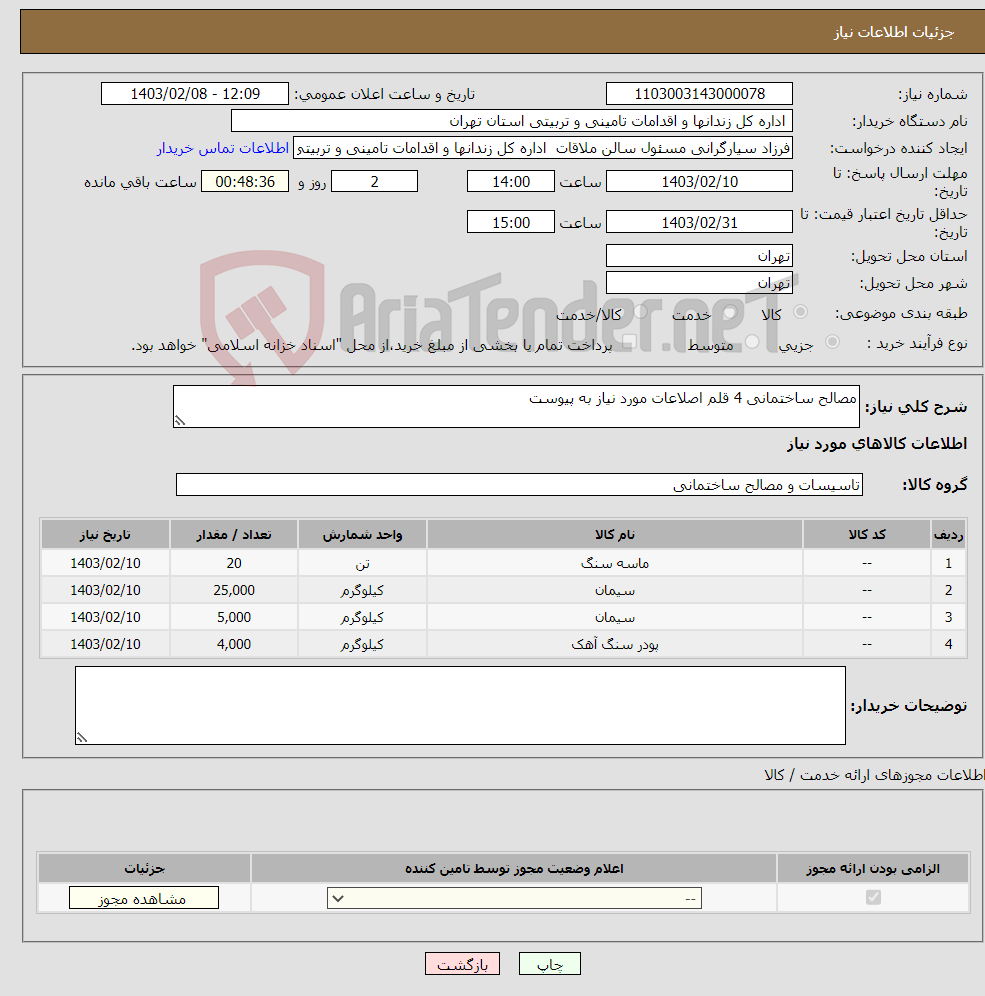Click the goods group field تاسیسات و مصالح ساختمانی
985x996 pixels.
(x=519, y=485)
